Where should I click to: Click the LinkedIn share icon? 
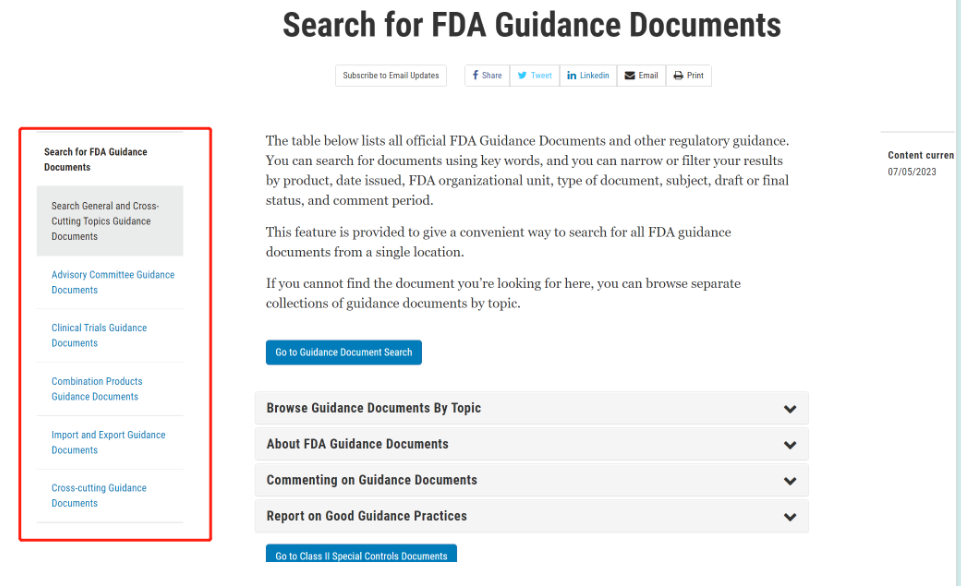click(572, 76)
